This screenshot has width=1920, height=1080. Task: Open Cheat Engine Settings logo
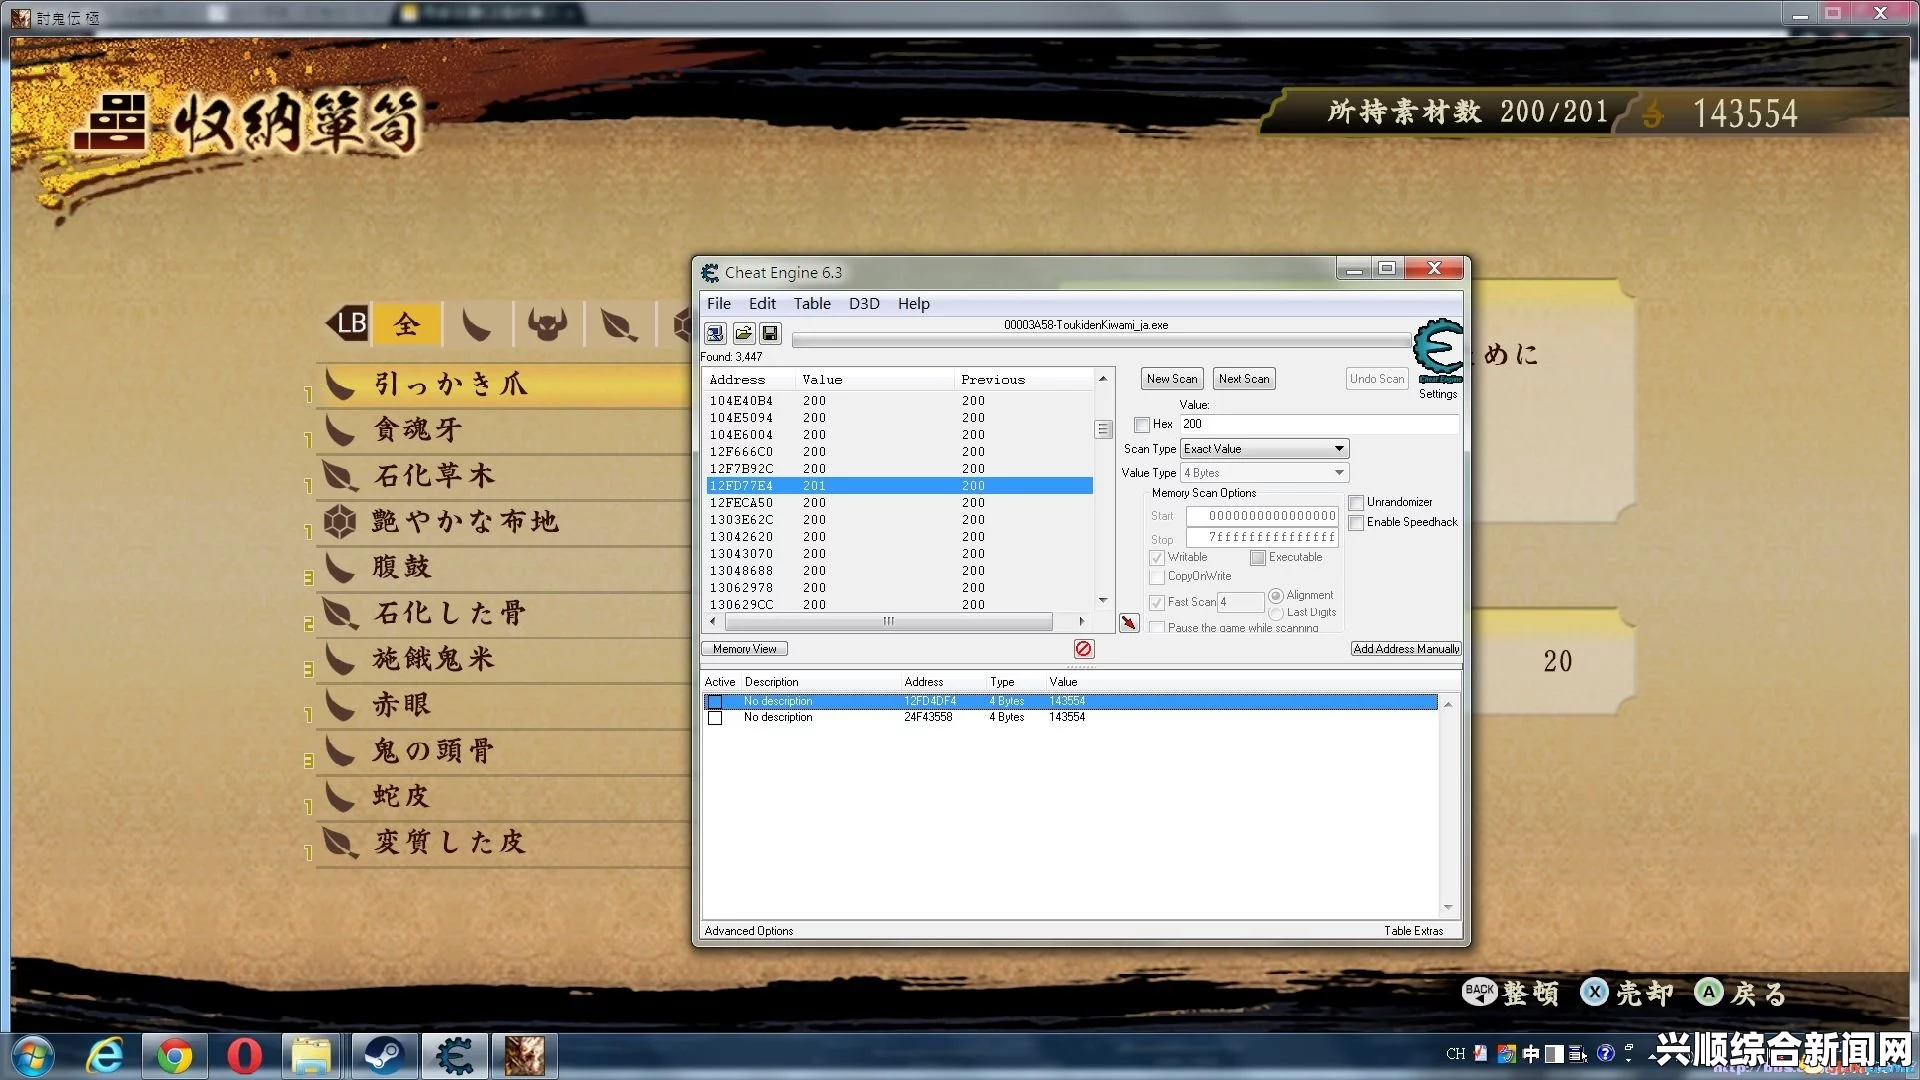[x=1438, y=352]
